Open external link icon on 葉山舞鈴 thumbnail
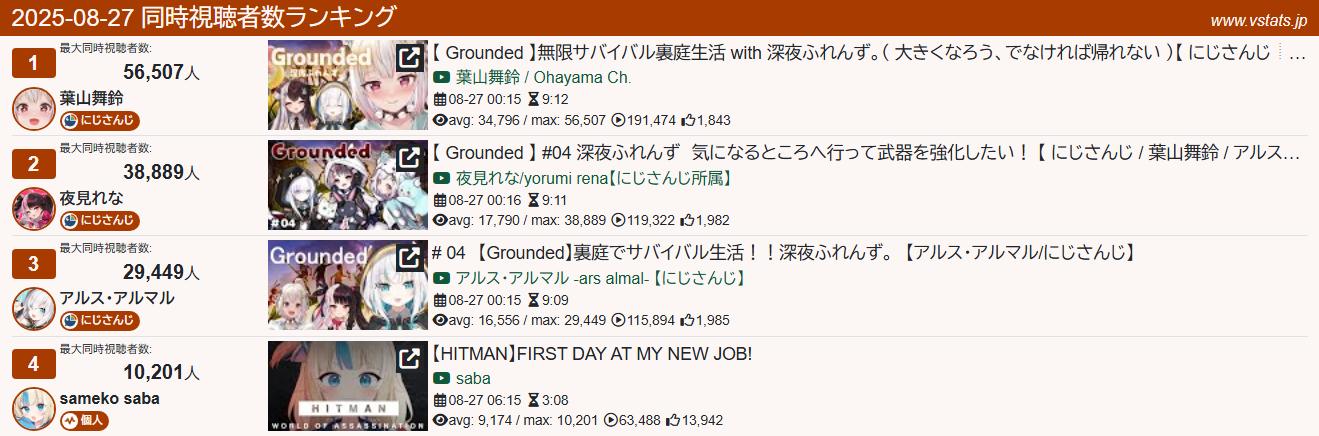The image size is (1319, 436). [409, 57]
